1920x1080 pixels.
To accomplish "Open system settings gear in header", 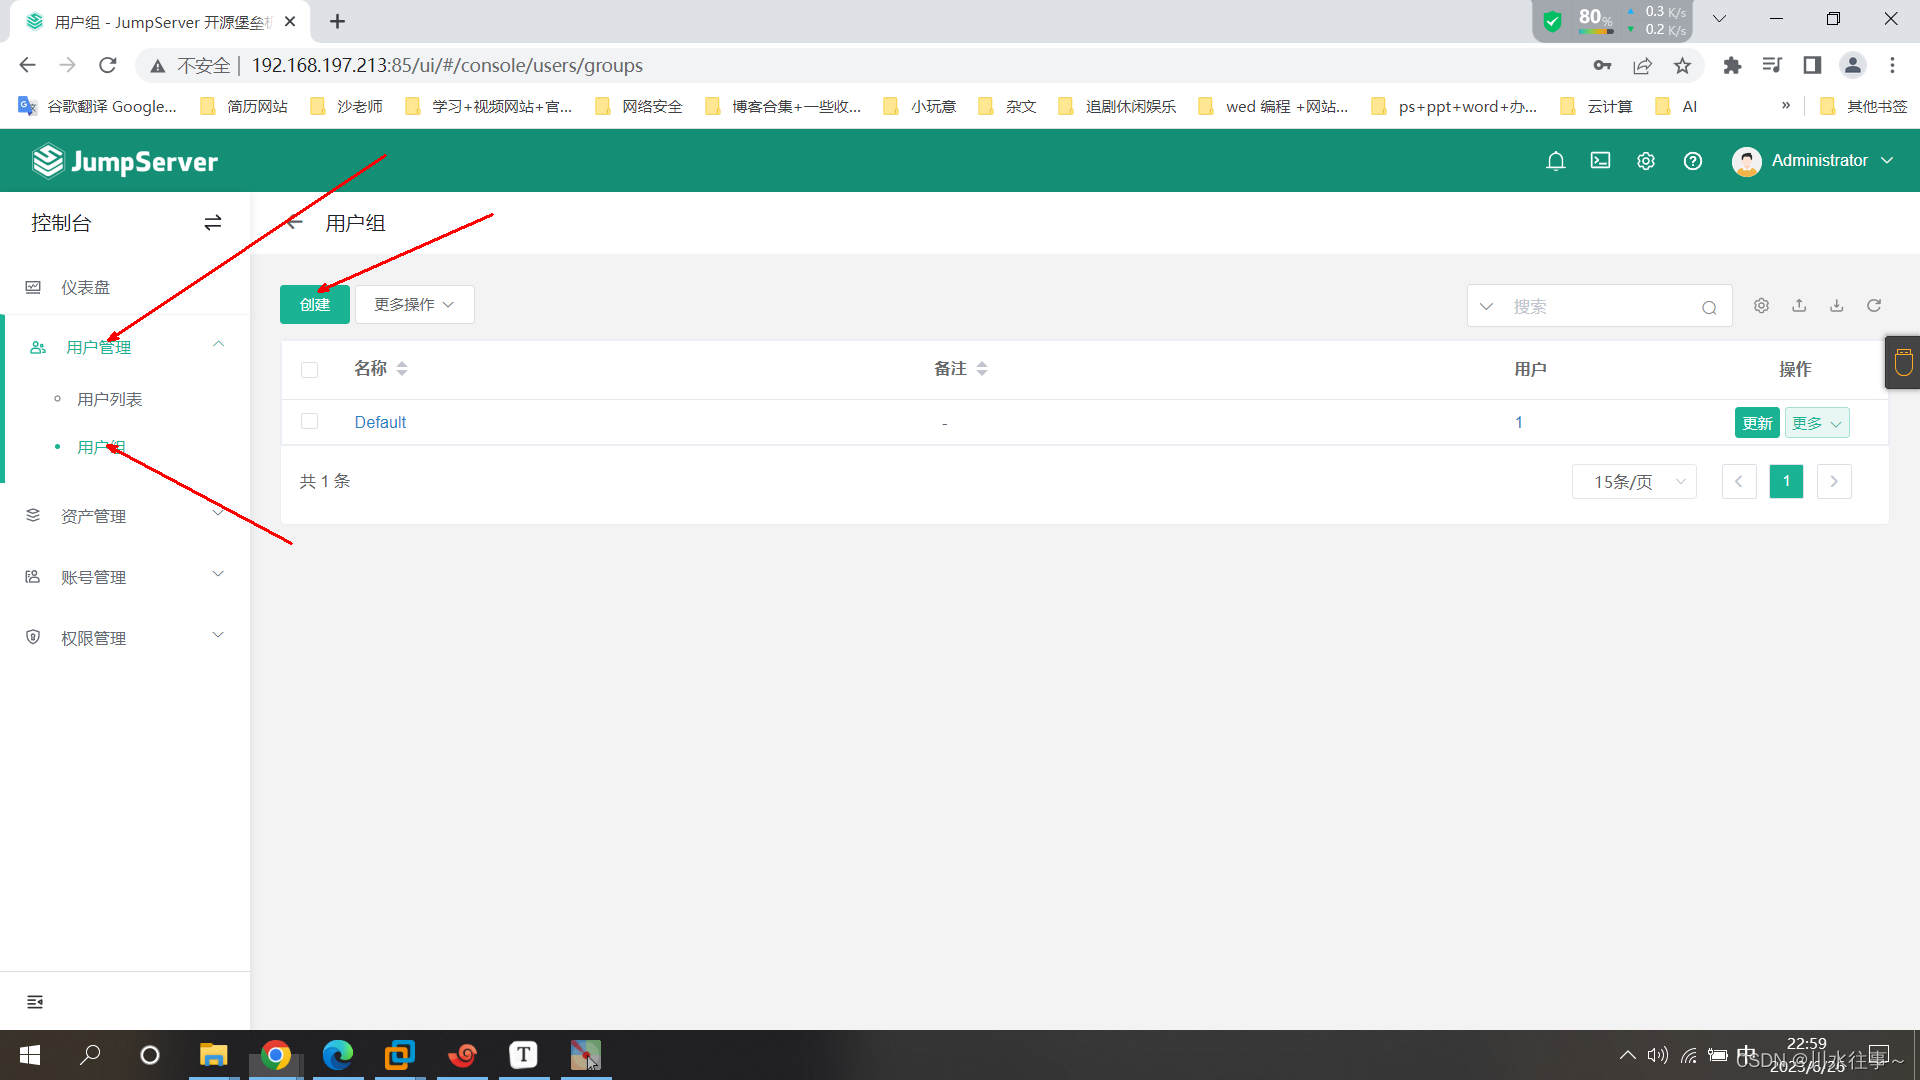I will tap(1645, 161).
